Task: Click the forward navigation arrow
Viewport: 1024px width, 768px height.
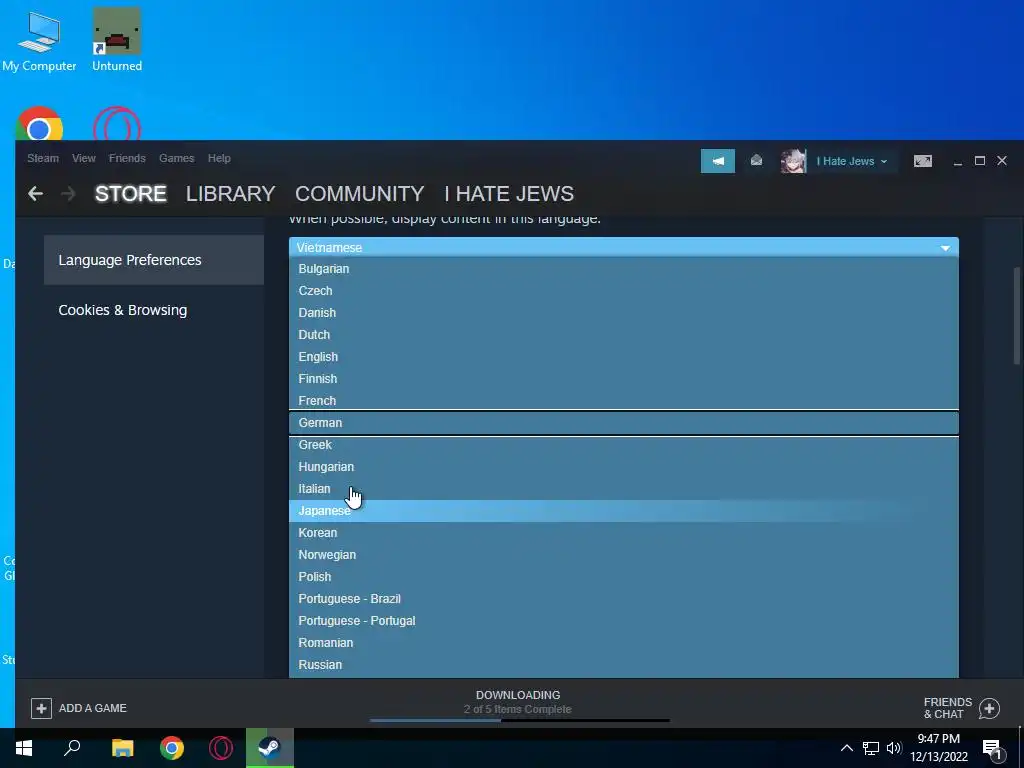Action: pyautogui.click(x=68, y=193)
